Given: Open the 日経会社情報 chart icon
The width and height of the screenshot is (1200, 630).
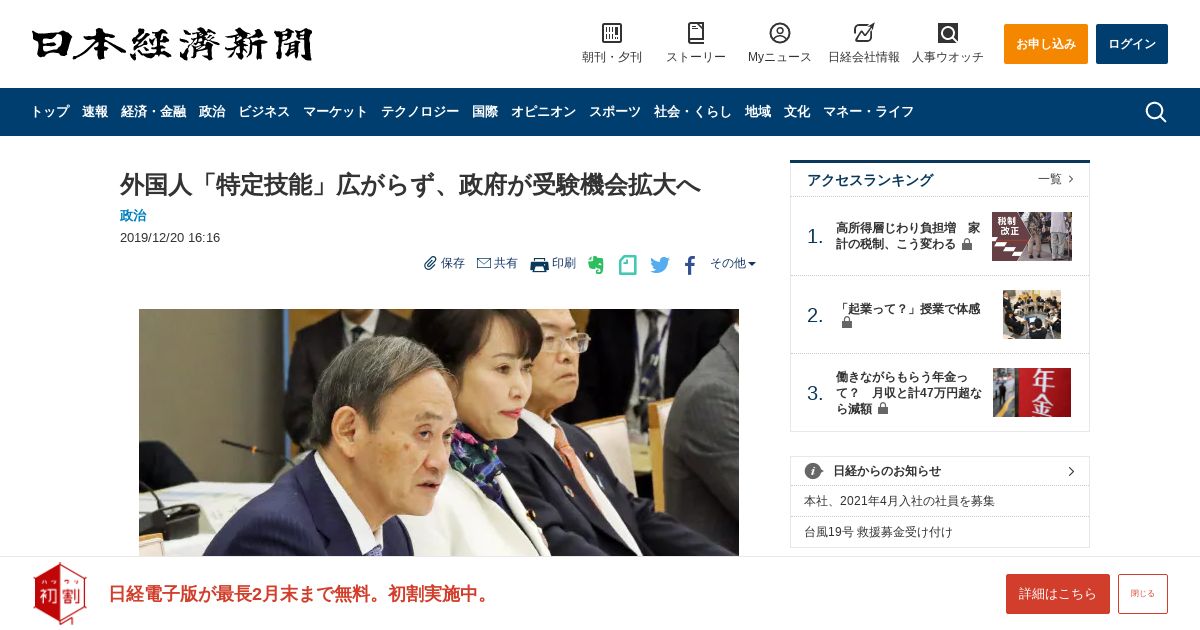Looking at the screenshot, I should tap(864, 33).
